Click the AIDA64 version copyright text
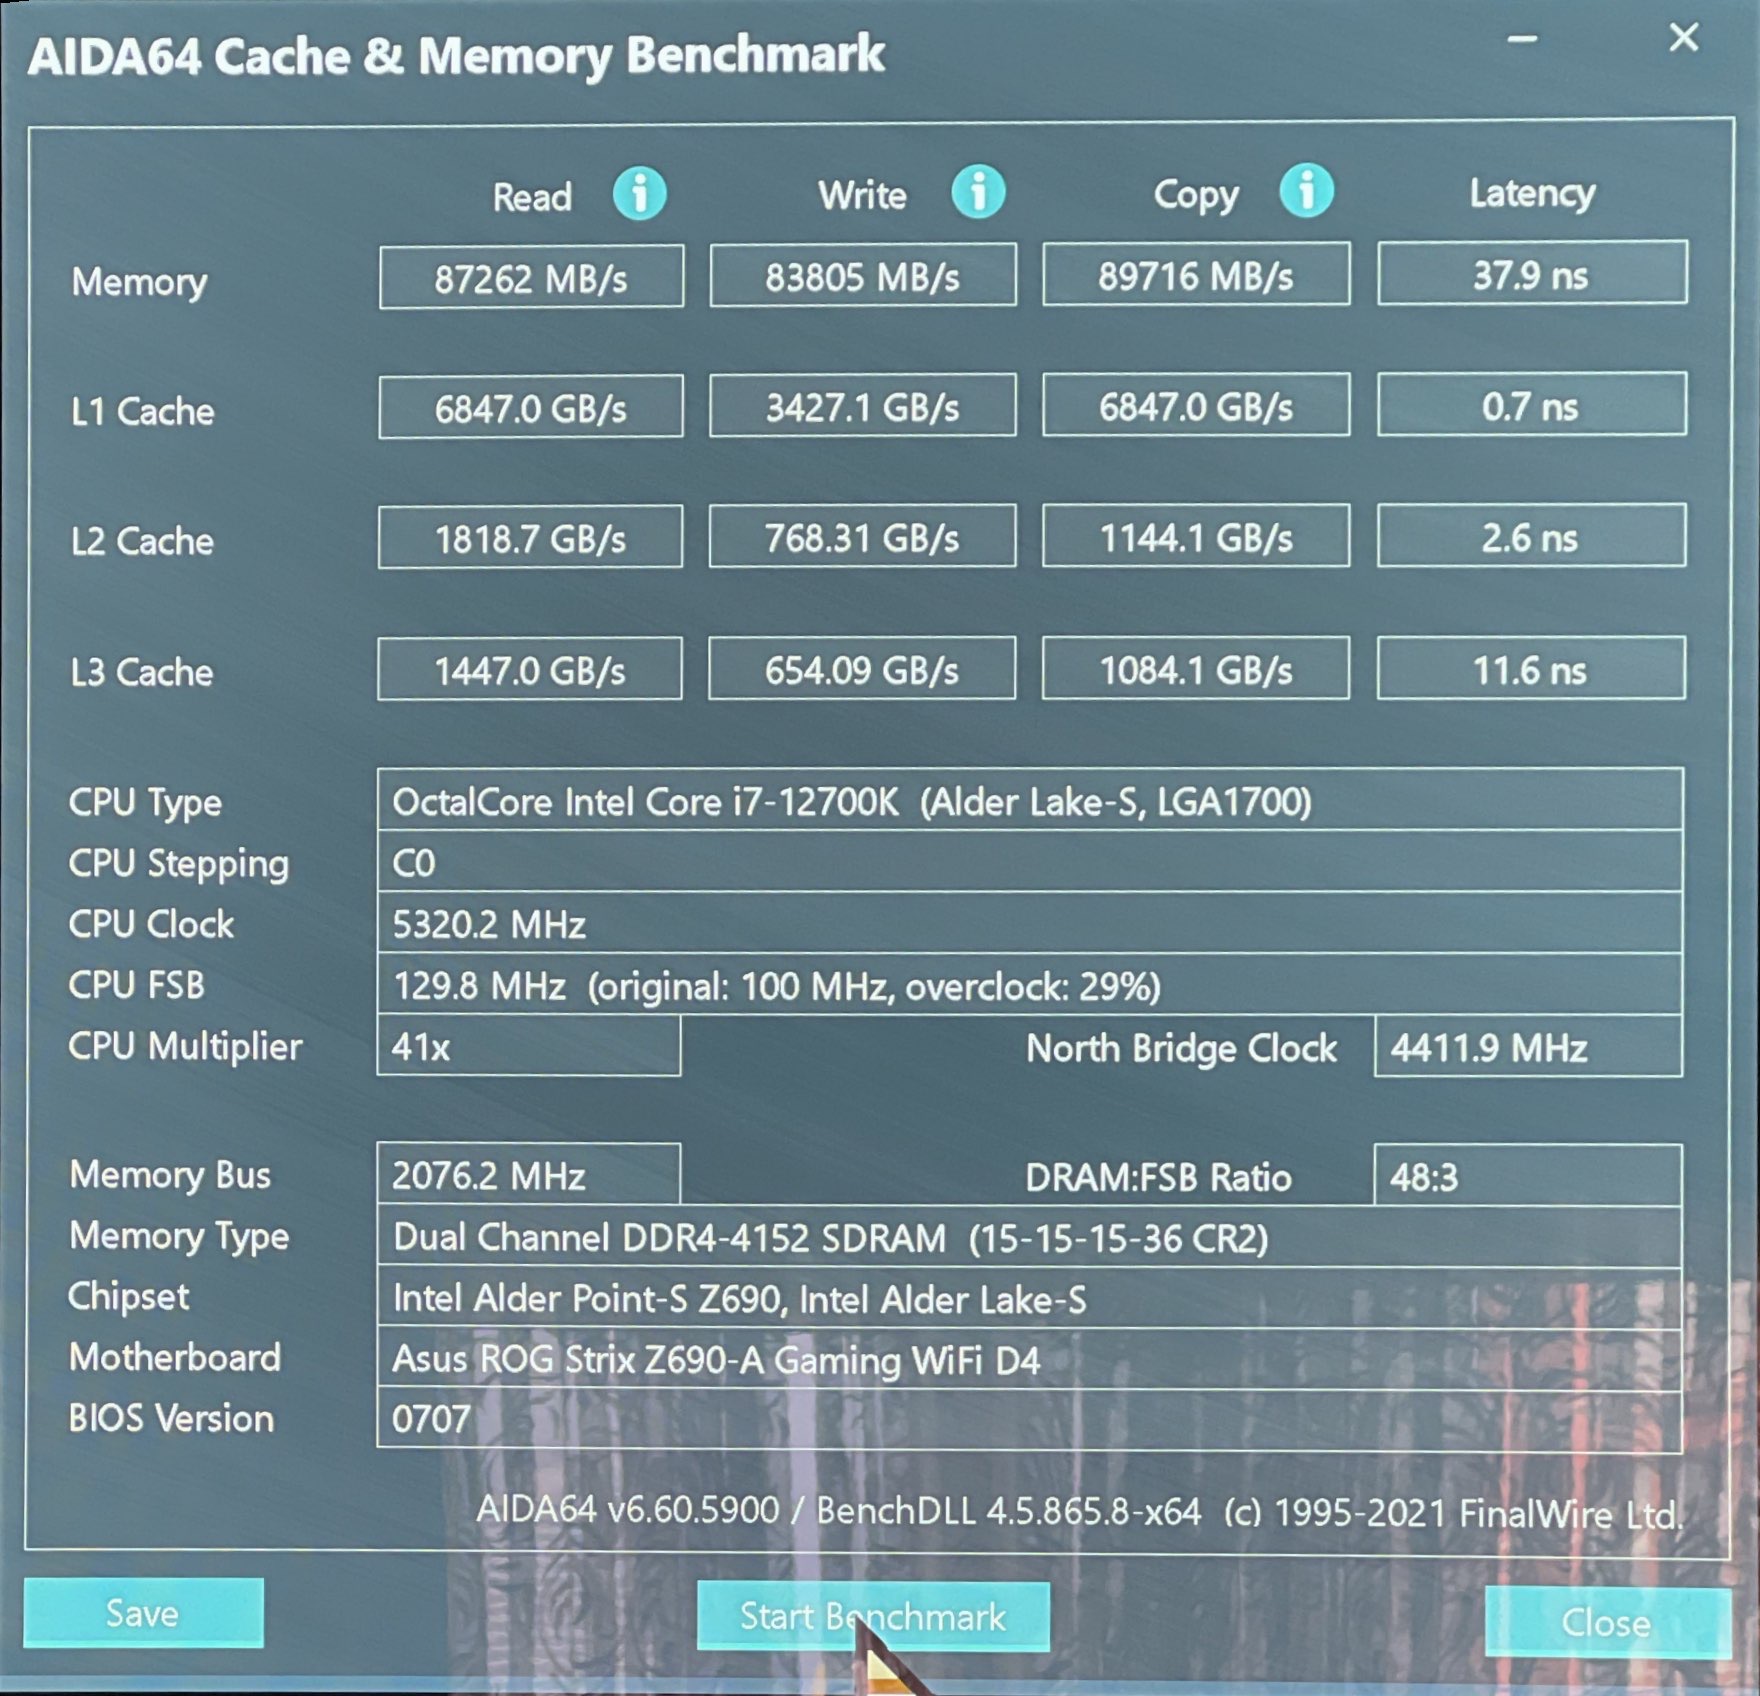Image resolution: width=1760 pixels, height=1696 pixels. click(1080, 1512)
